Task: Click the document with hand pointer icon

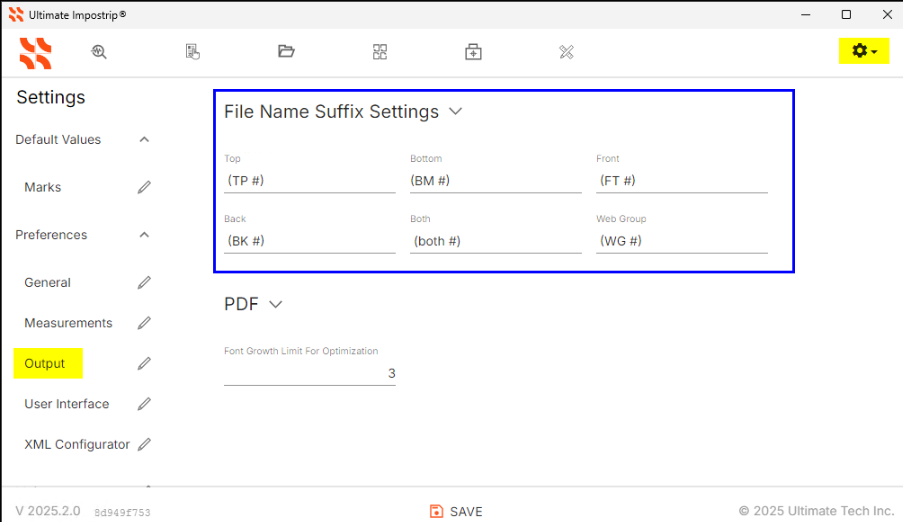Action: coord(193,52)
